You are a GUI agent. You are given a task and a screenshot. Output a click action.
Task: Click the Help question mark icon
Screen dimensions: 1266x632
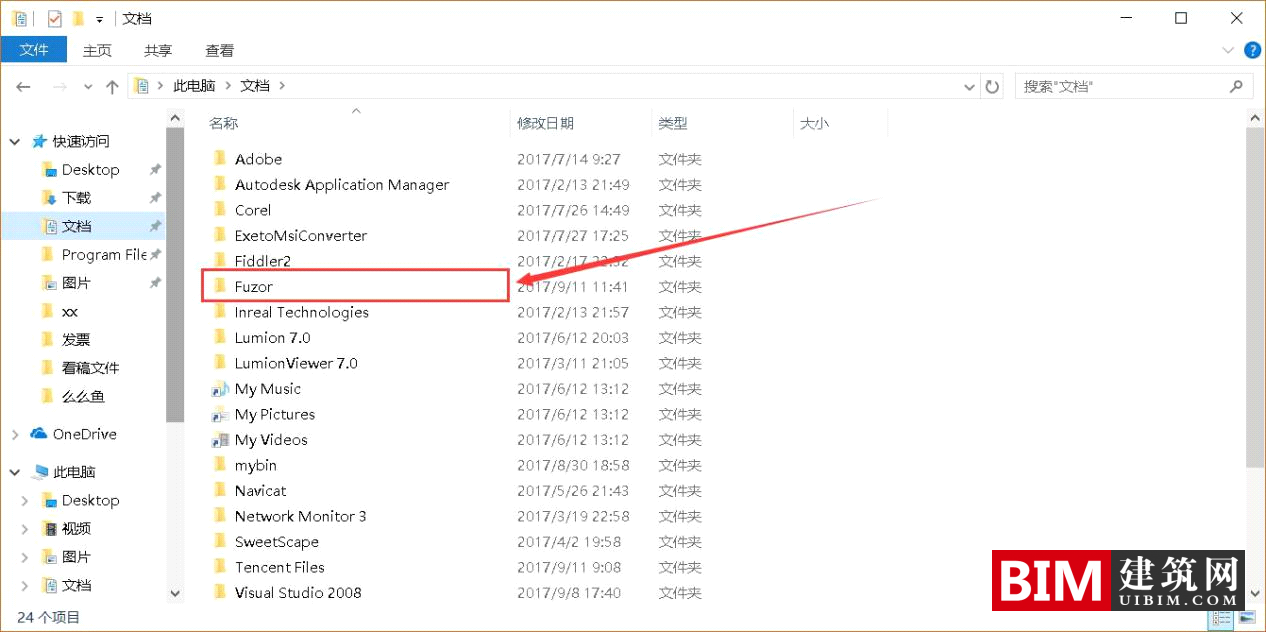[1252, 50]
